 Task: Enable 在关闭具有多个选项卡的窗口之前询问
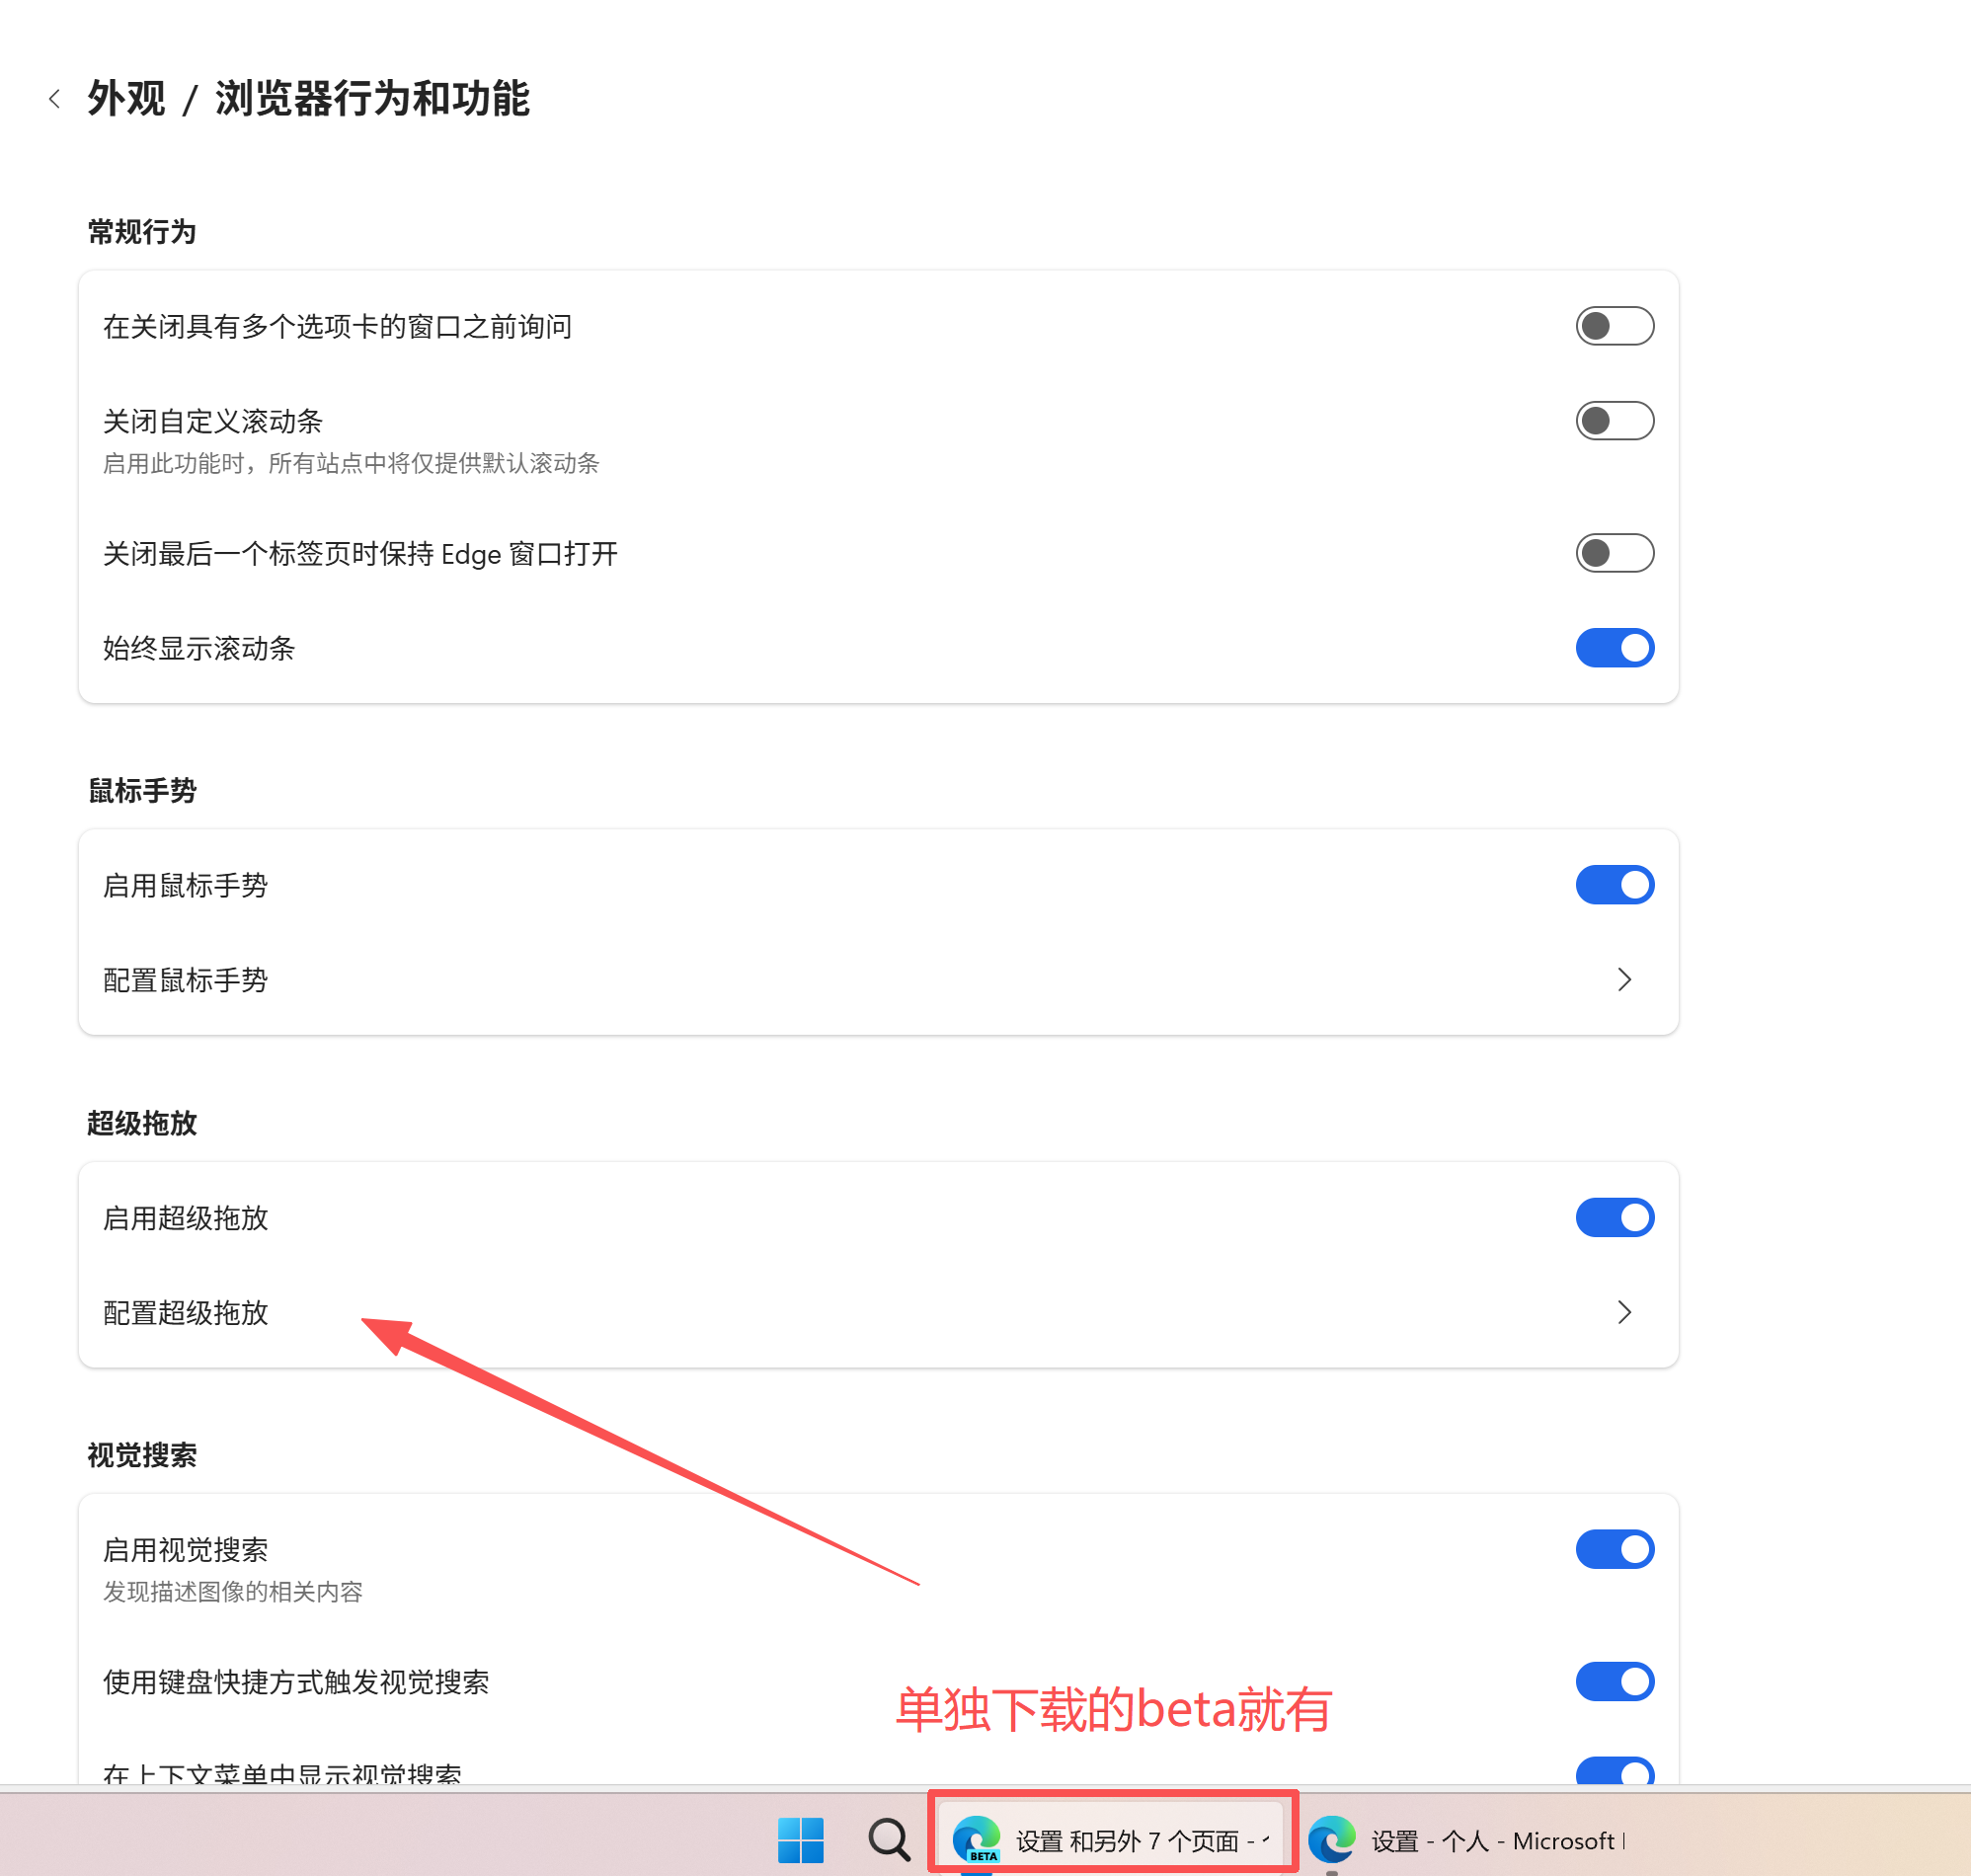[1614, 326]
